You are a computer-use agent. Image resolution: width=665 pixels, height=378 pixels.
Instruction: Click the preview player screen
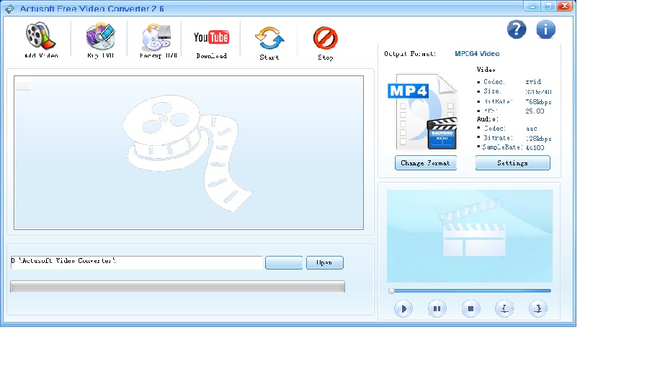[470, 236]
